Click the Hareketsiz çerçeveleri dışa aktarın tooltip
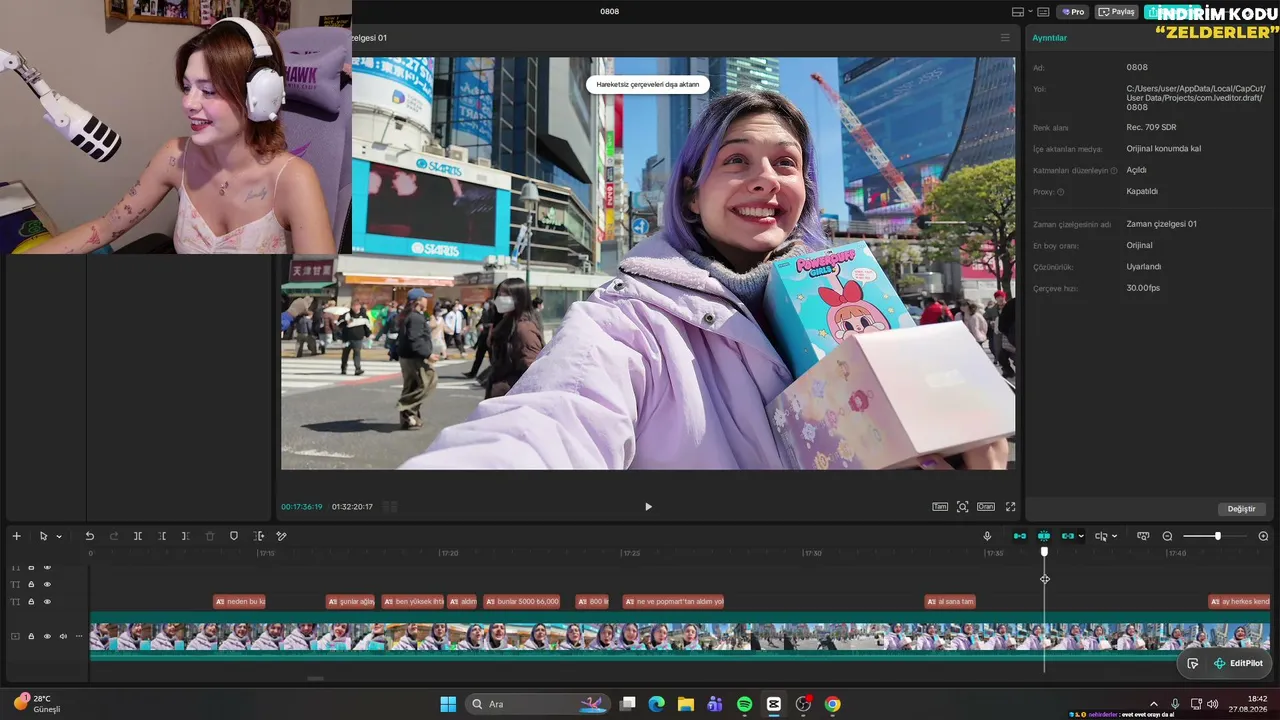The width and height of the screenshot is (1280, 720). tap(648, 85)
